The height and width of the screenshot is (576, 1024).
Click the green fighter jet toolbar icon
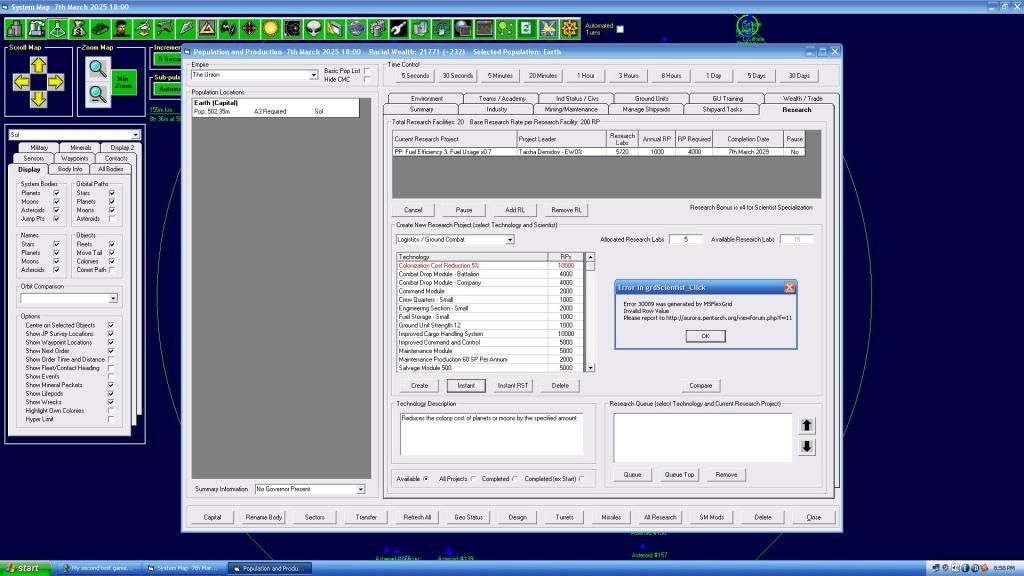click(164, 29)
